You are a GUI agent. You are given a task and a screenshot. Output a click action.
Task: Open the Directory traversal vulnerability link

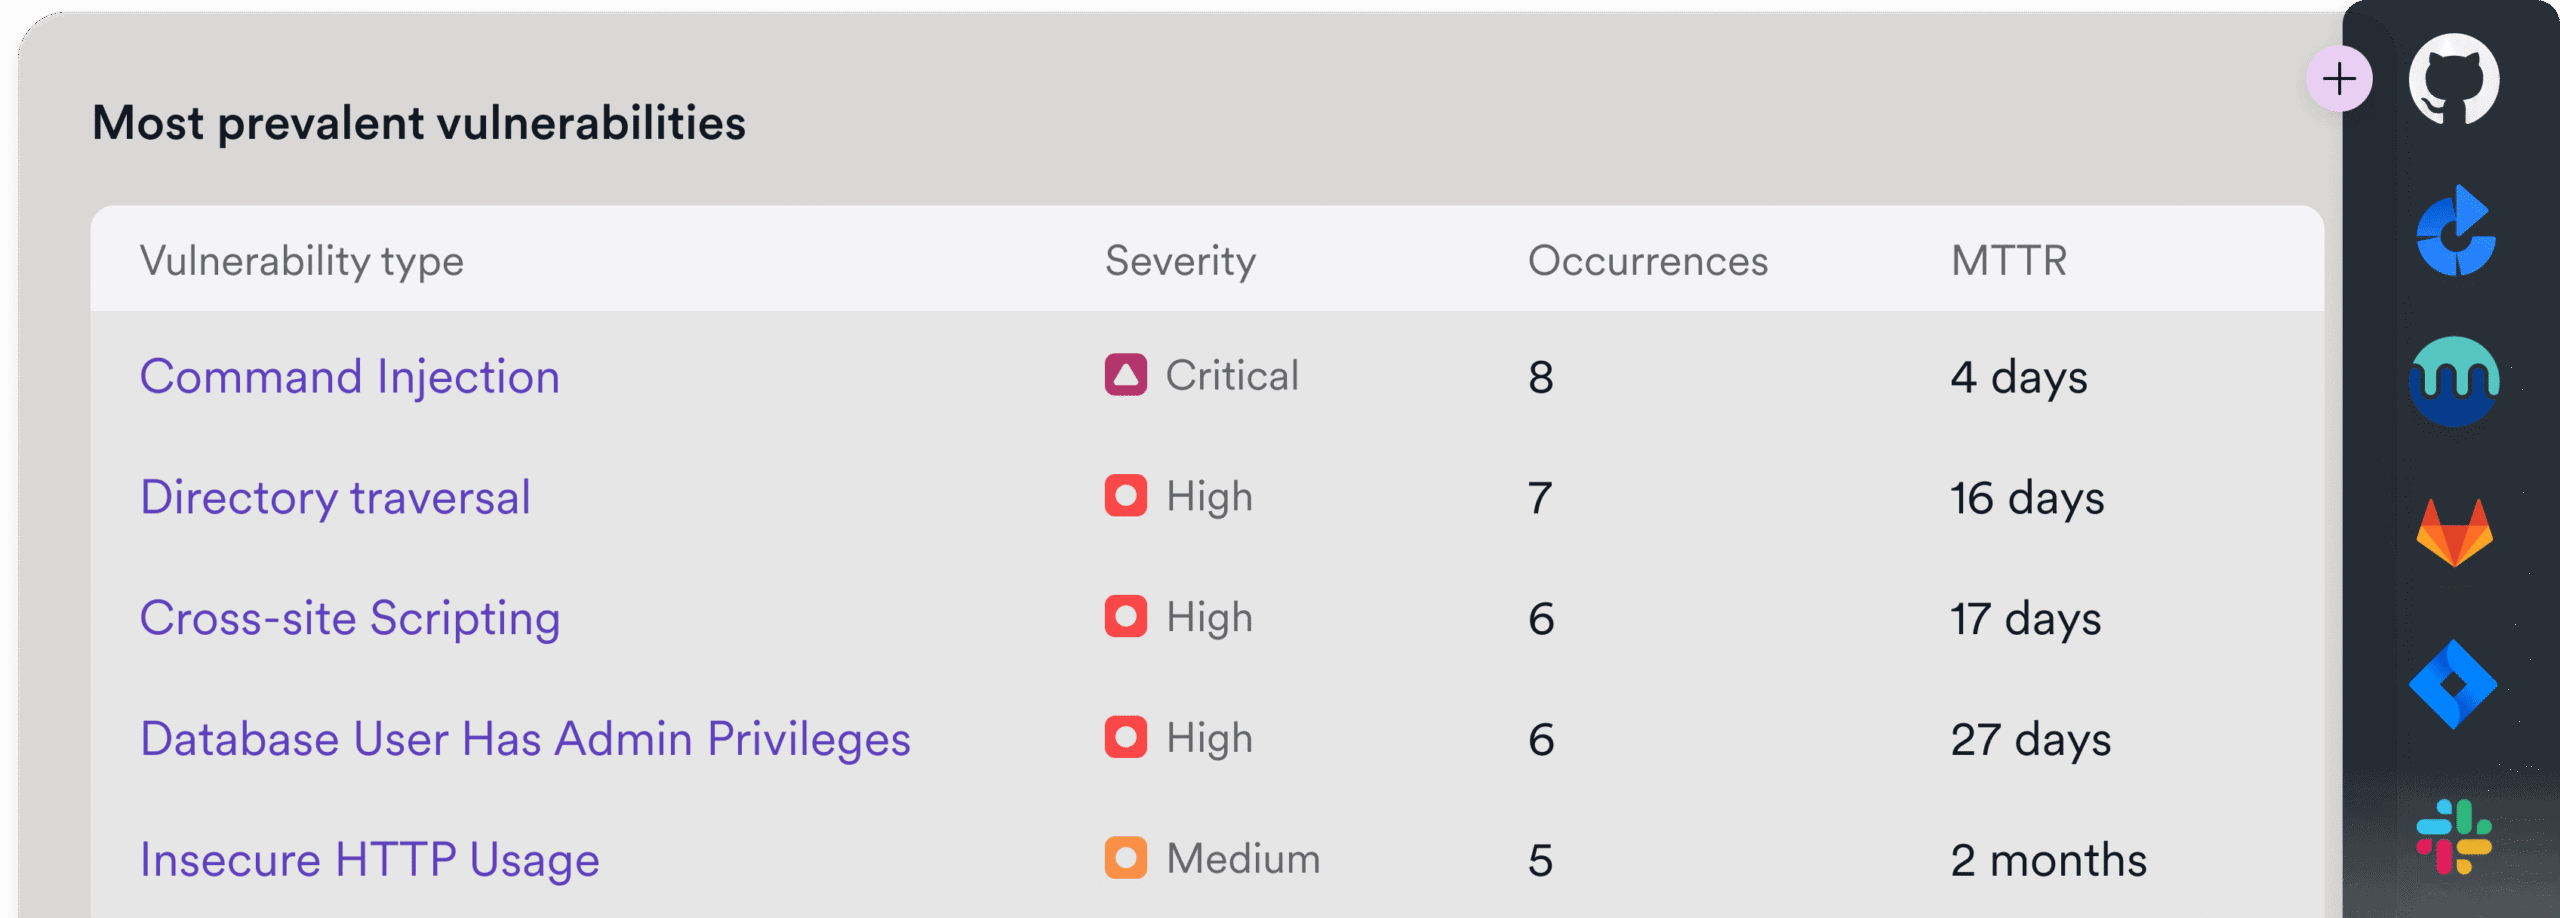335,498
